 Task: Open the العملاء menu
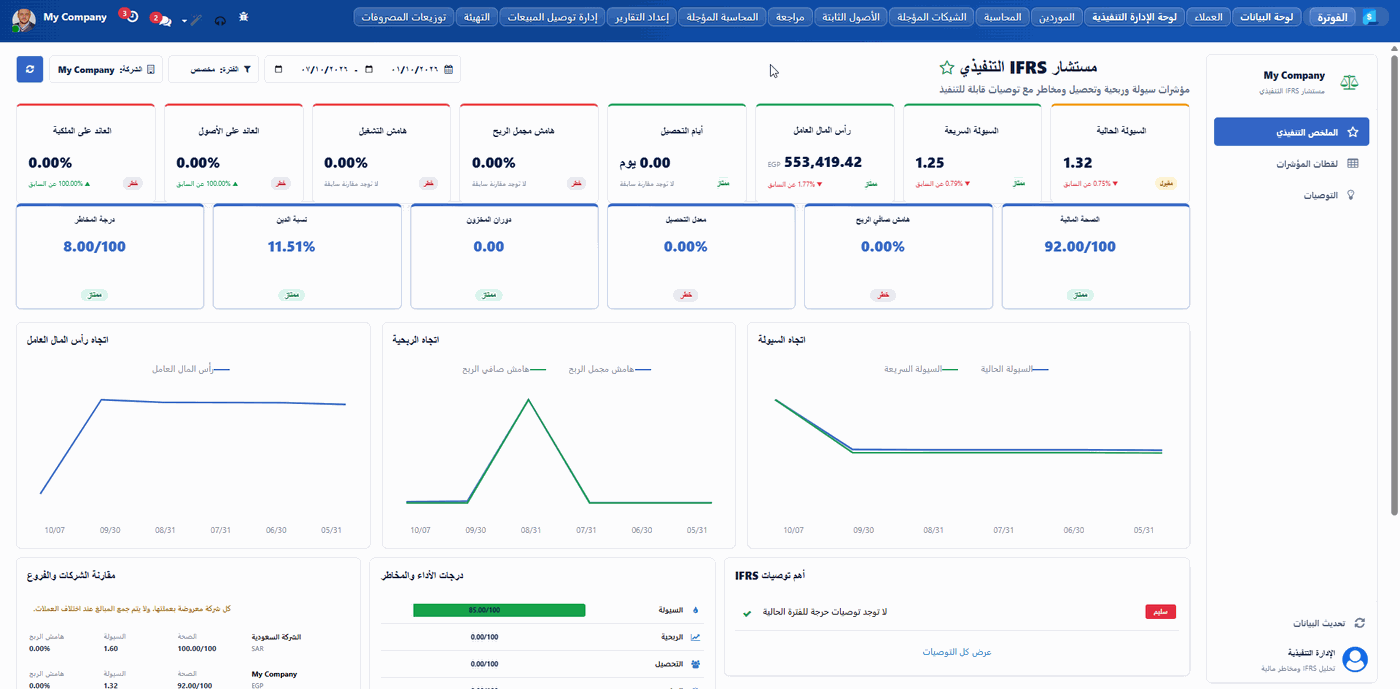(1209, 17)
